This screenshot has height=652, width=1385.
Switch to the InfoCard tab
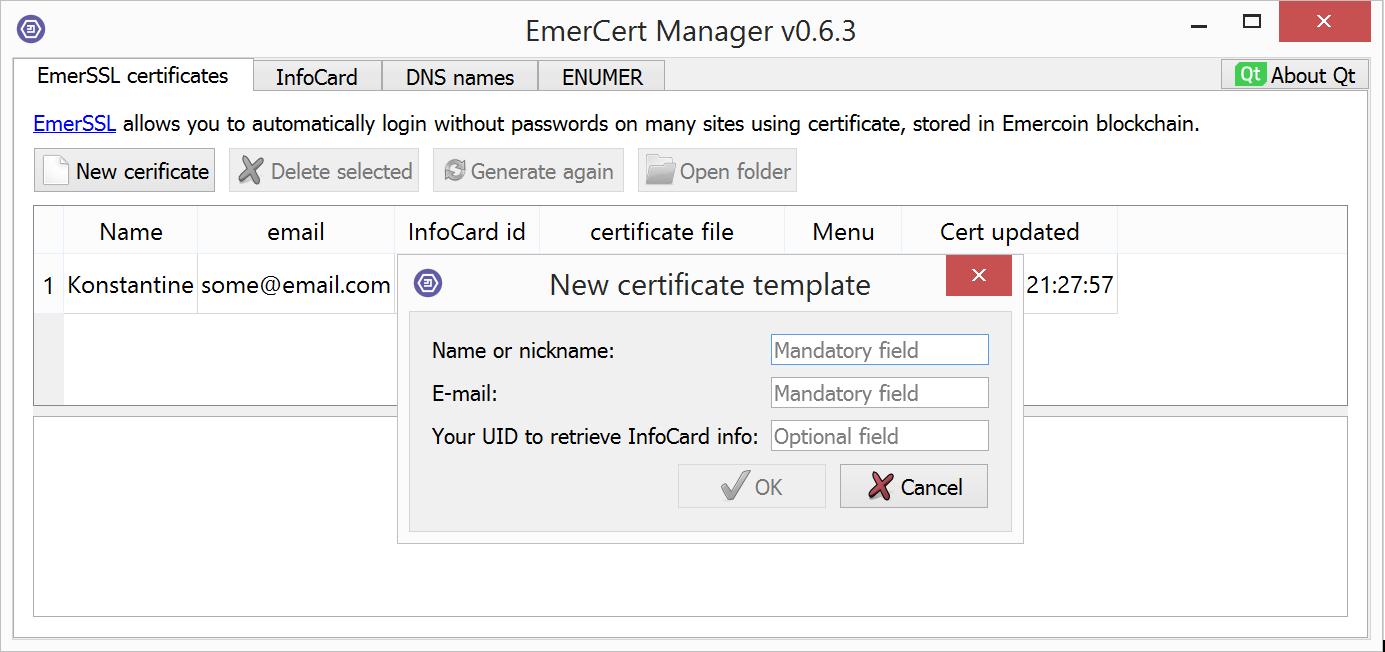[x=317, y=77]
